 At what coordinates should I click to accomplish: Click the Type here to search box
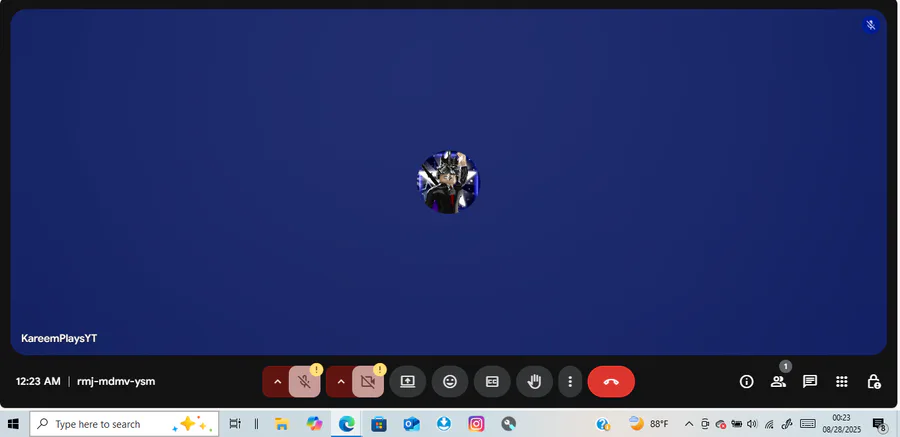[124, 424]
